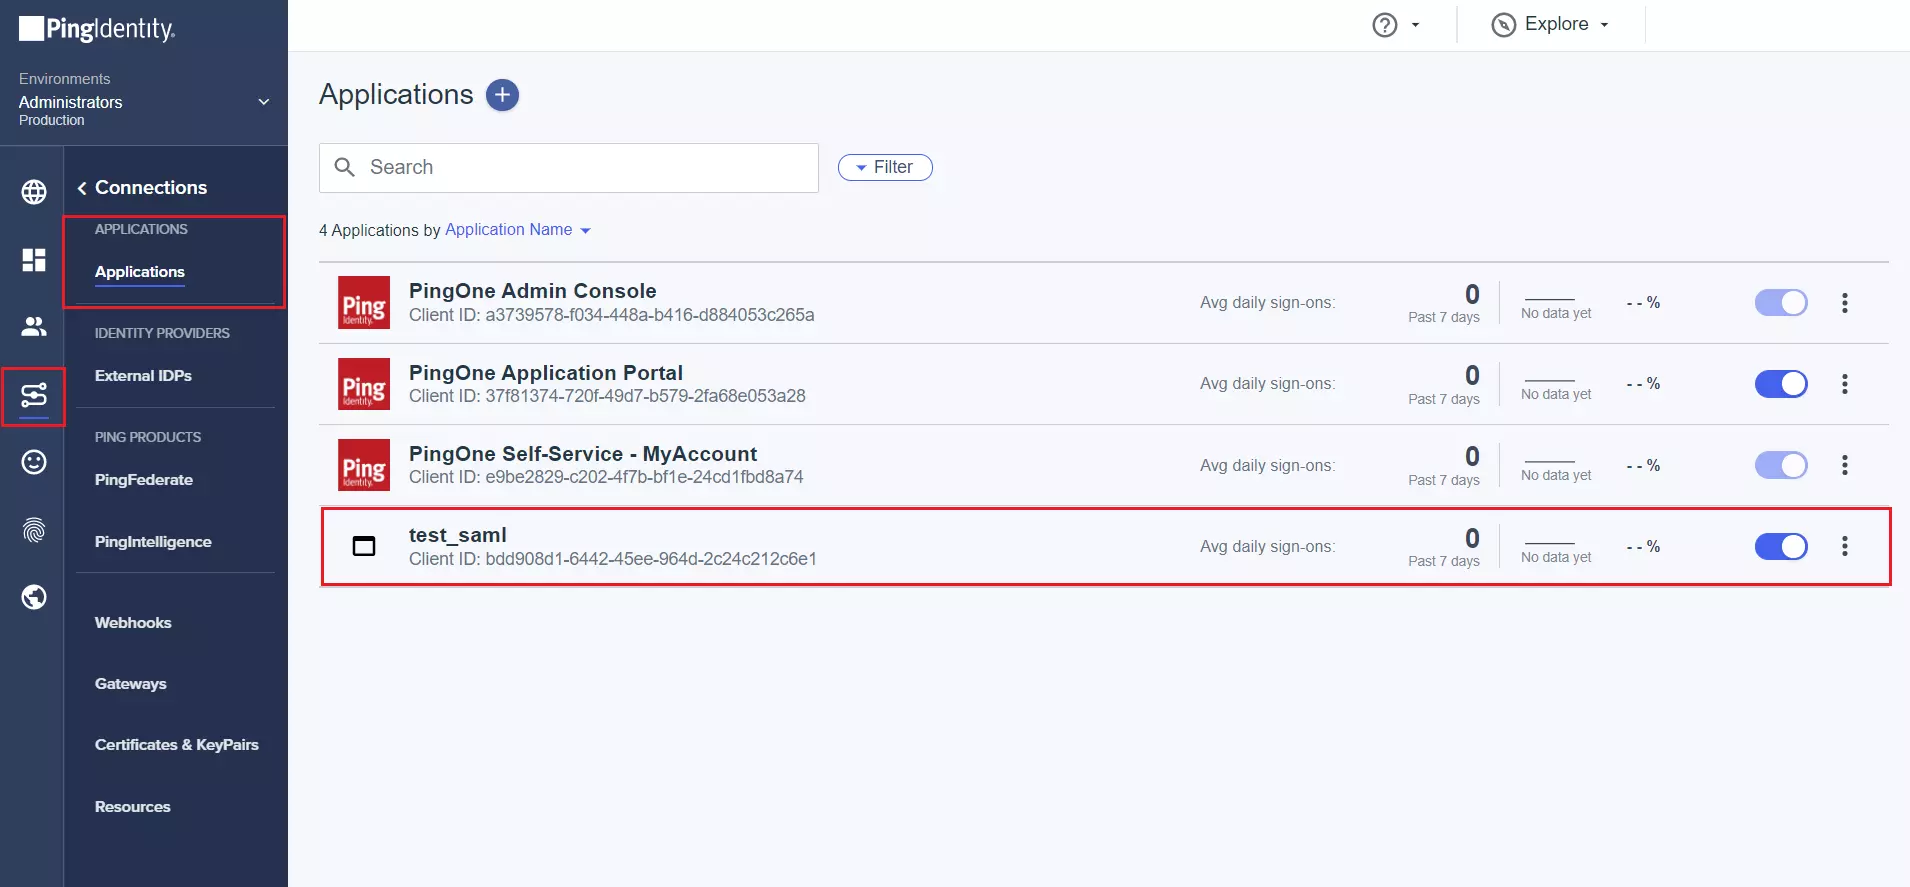Screen dimensions: 1910x887
Task: Click the Explore compass icon
Action: point(1503,25)
